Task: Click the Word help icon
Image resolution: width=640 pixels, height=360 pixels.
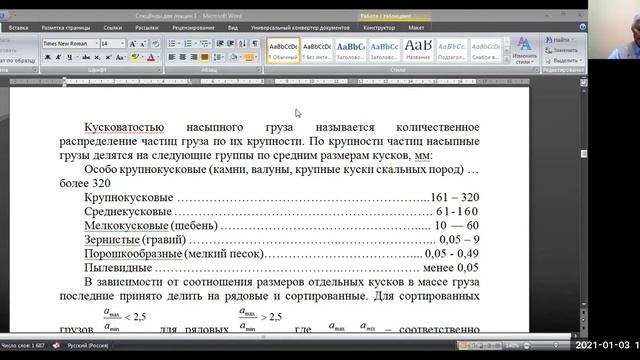Action: coord(583,27)
